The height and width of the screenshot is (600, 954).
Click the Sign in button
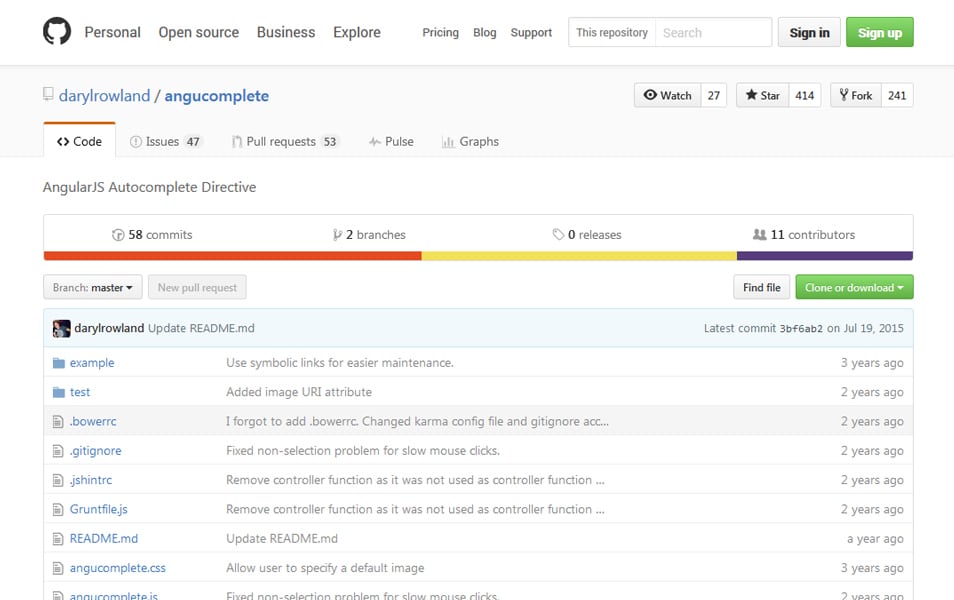809,32
